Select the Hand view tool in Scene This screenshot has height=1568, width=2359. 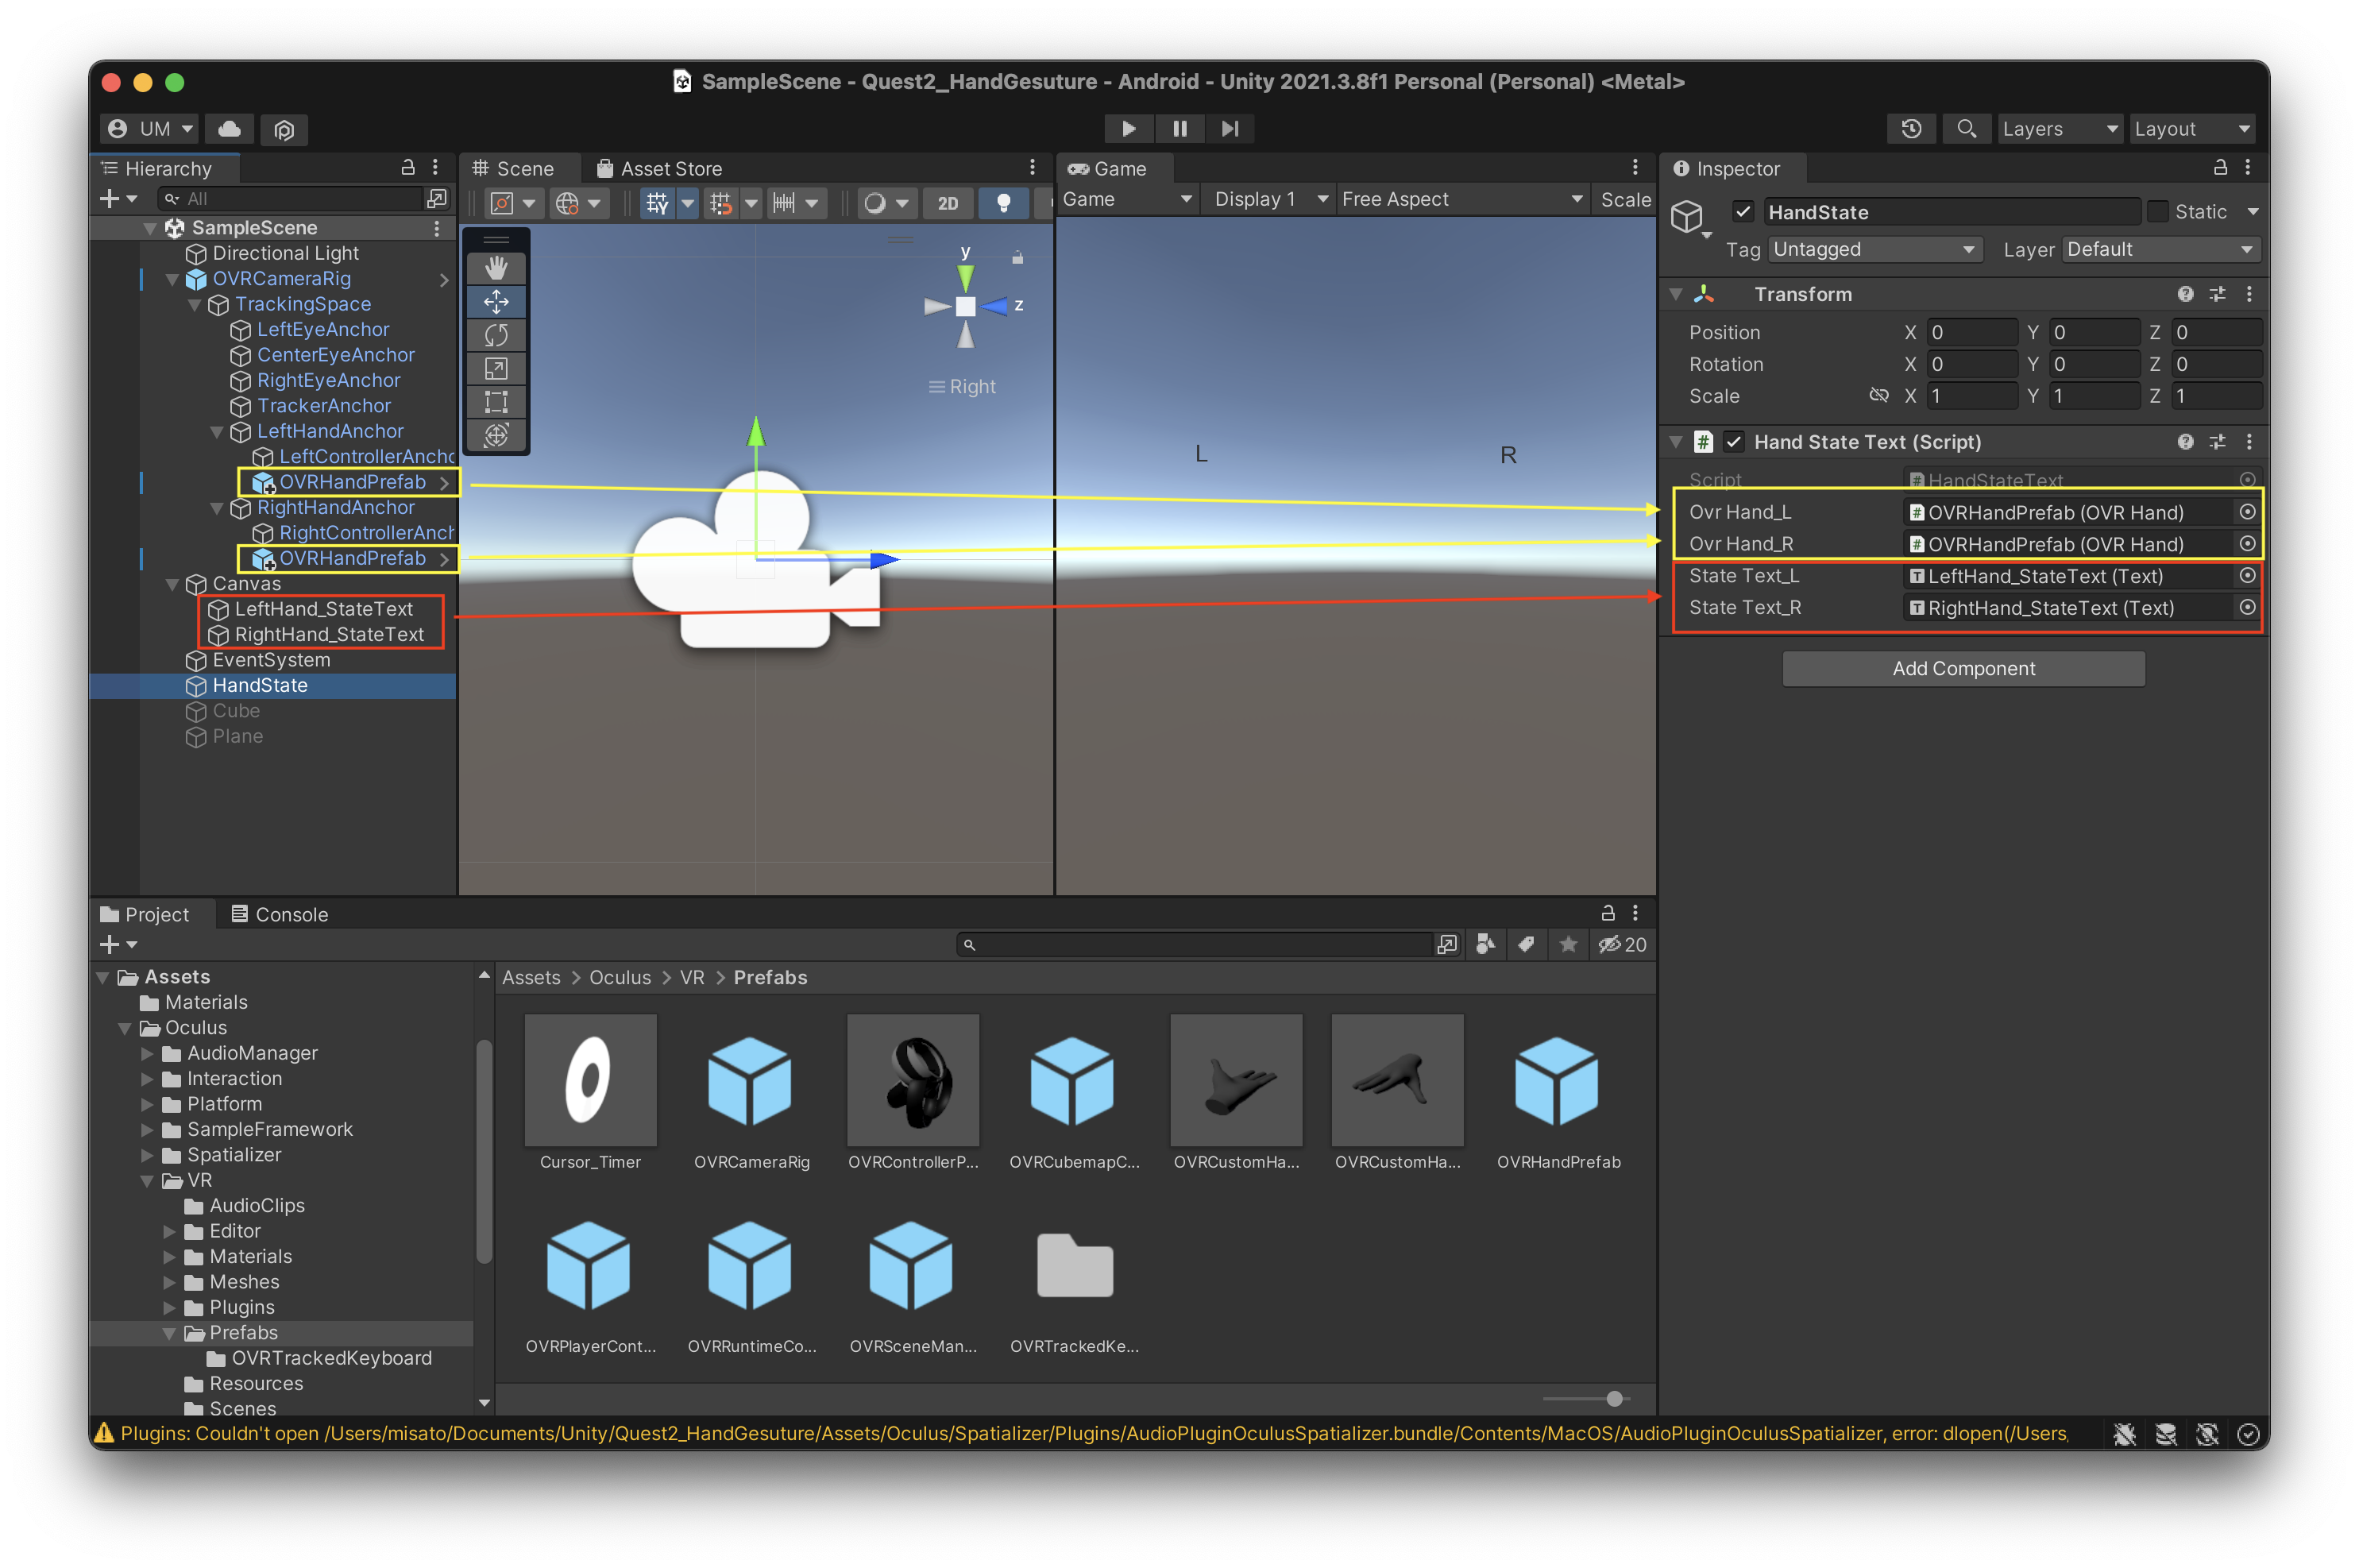point(496,268)
